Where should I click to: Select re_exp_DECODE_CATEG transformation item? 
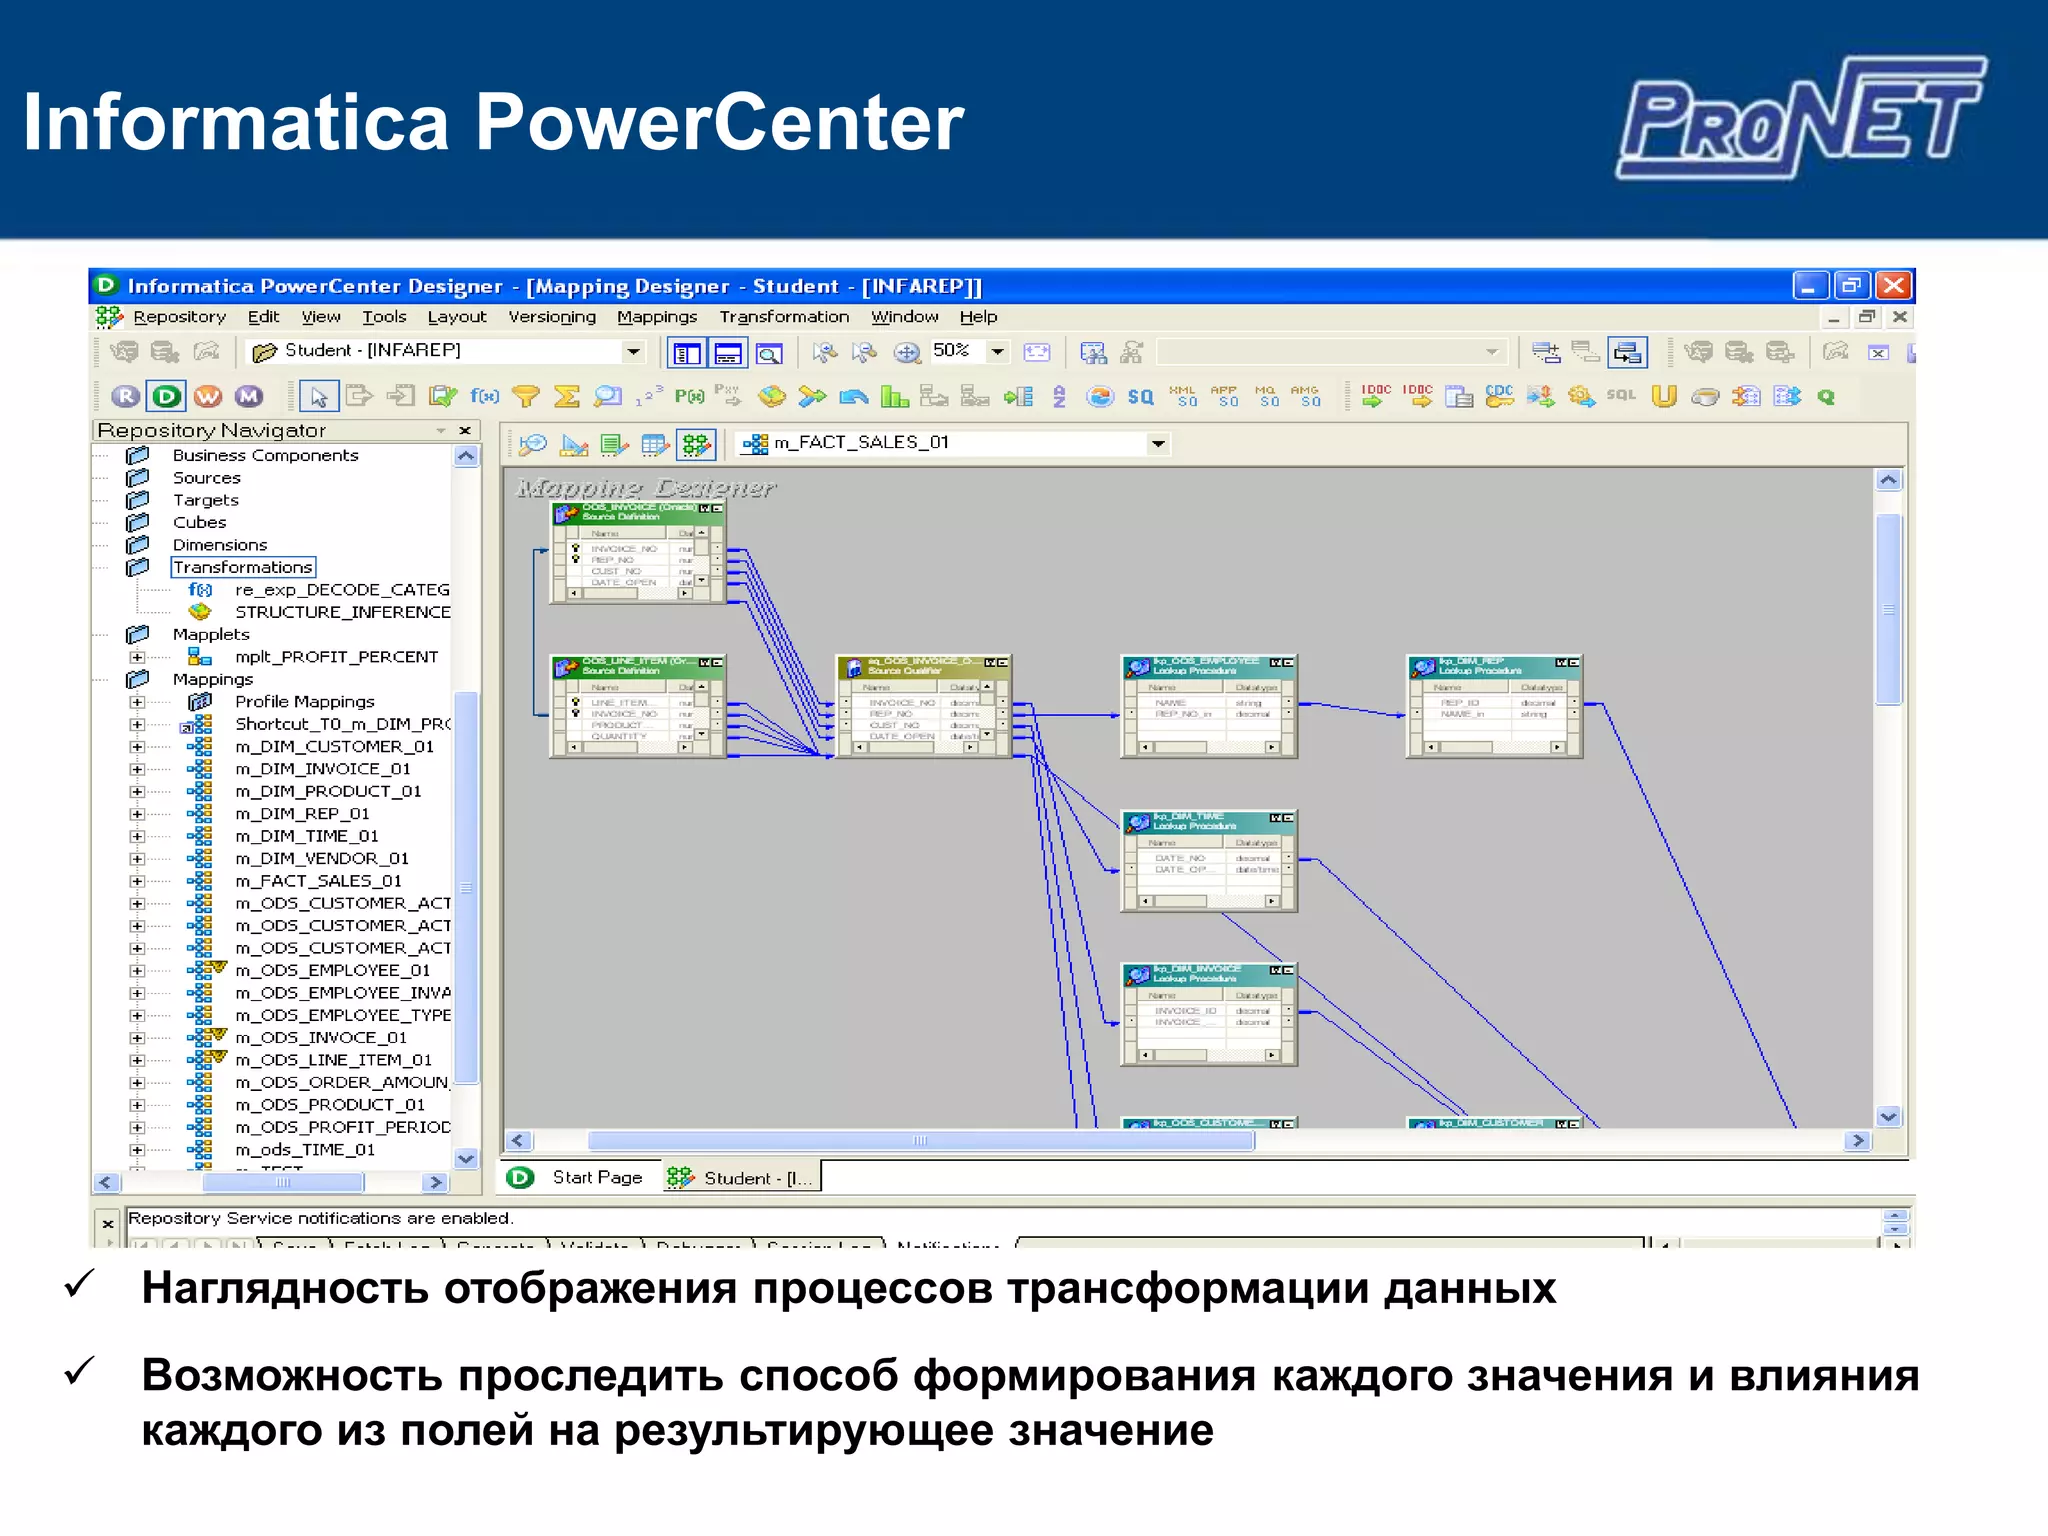click(x=342, y=590)
